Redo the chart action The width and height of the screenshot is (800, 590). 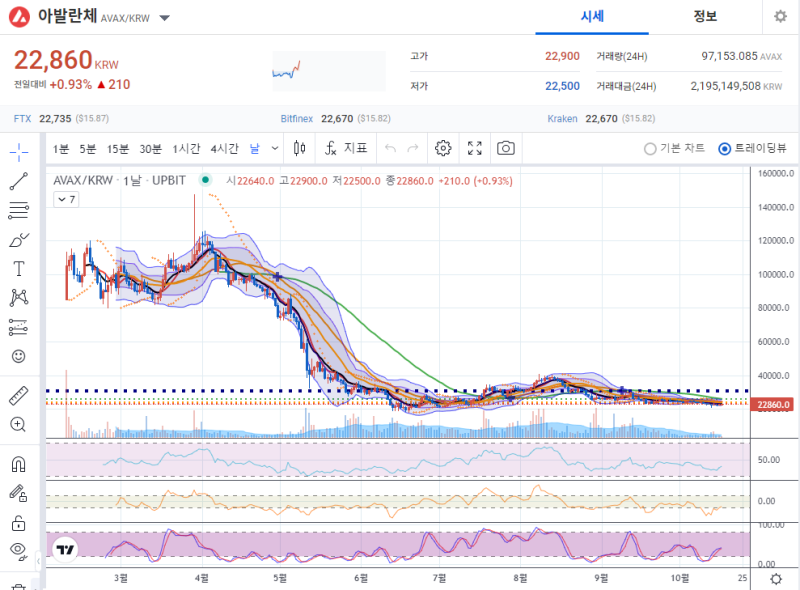(413, 149)
